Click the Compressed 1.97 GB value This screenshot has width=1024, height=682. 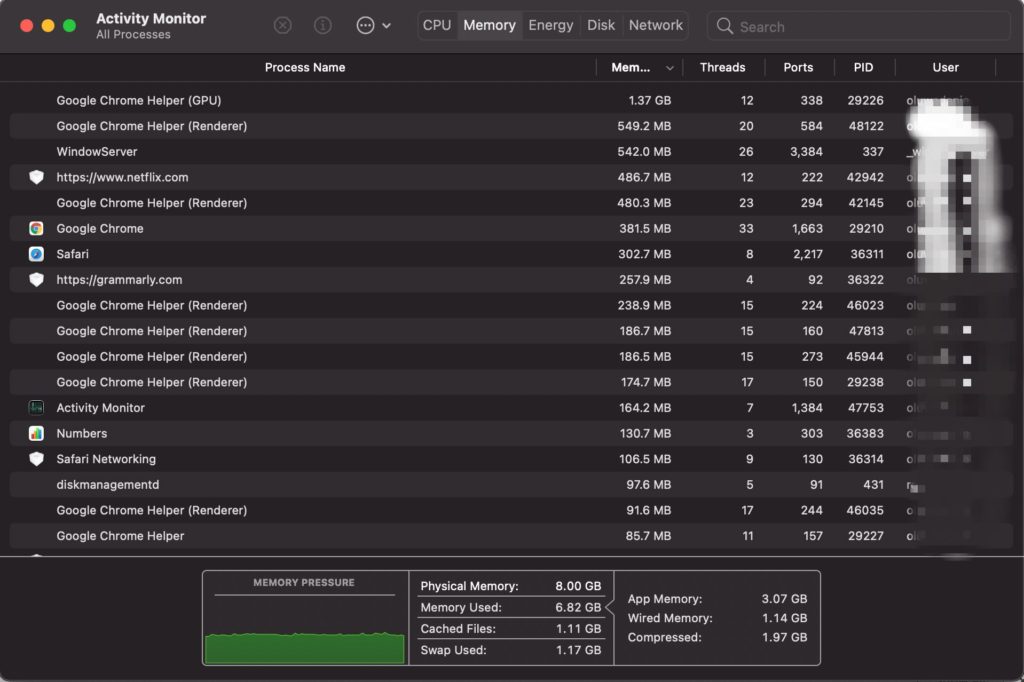[784, 637]
